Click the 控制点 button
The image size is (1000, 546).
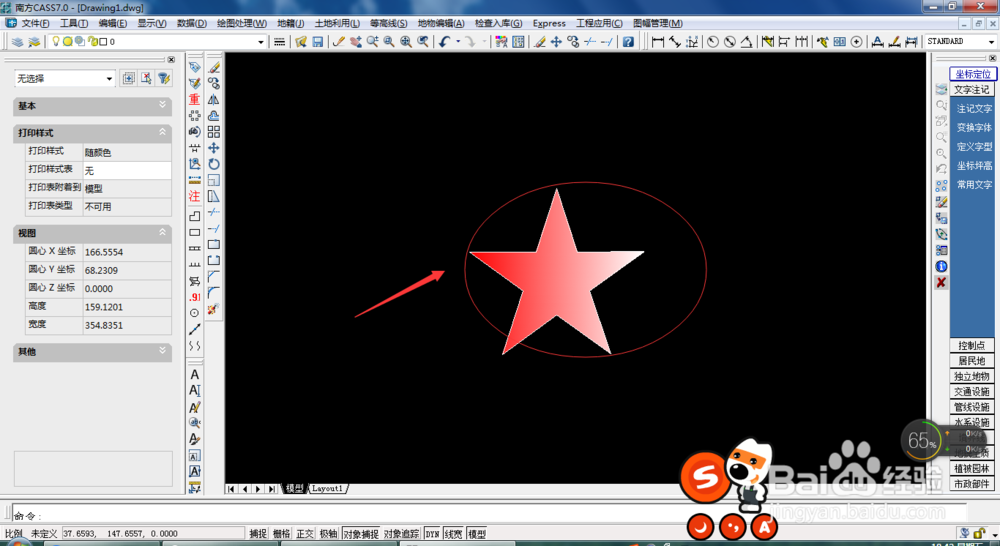972,345
